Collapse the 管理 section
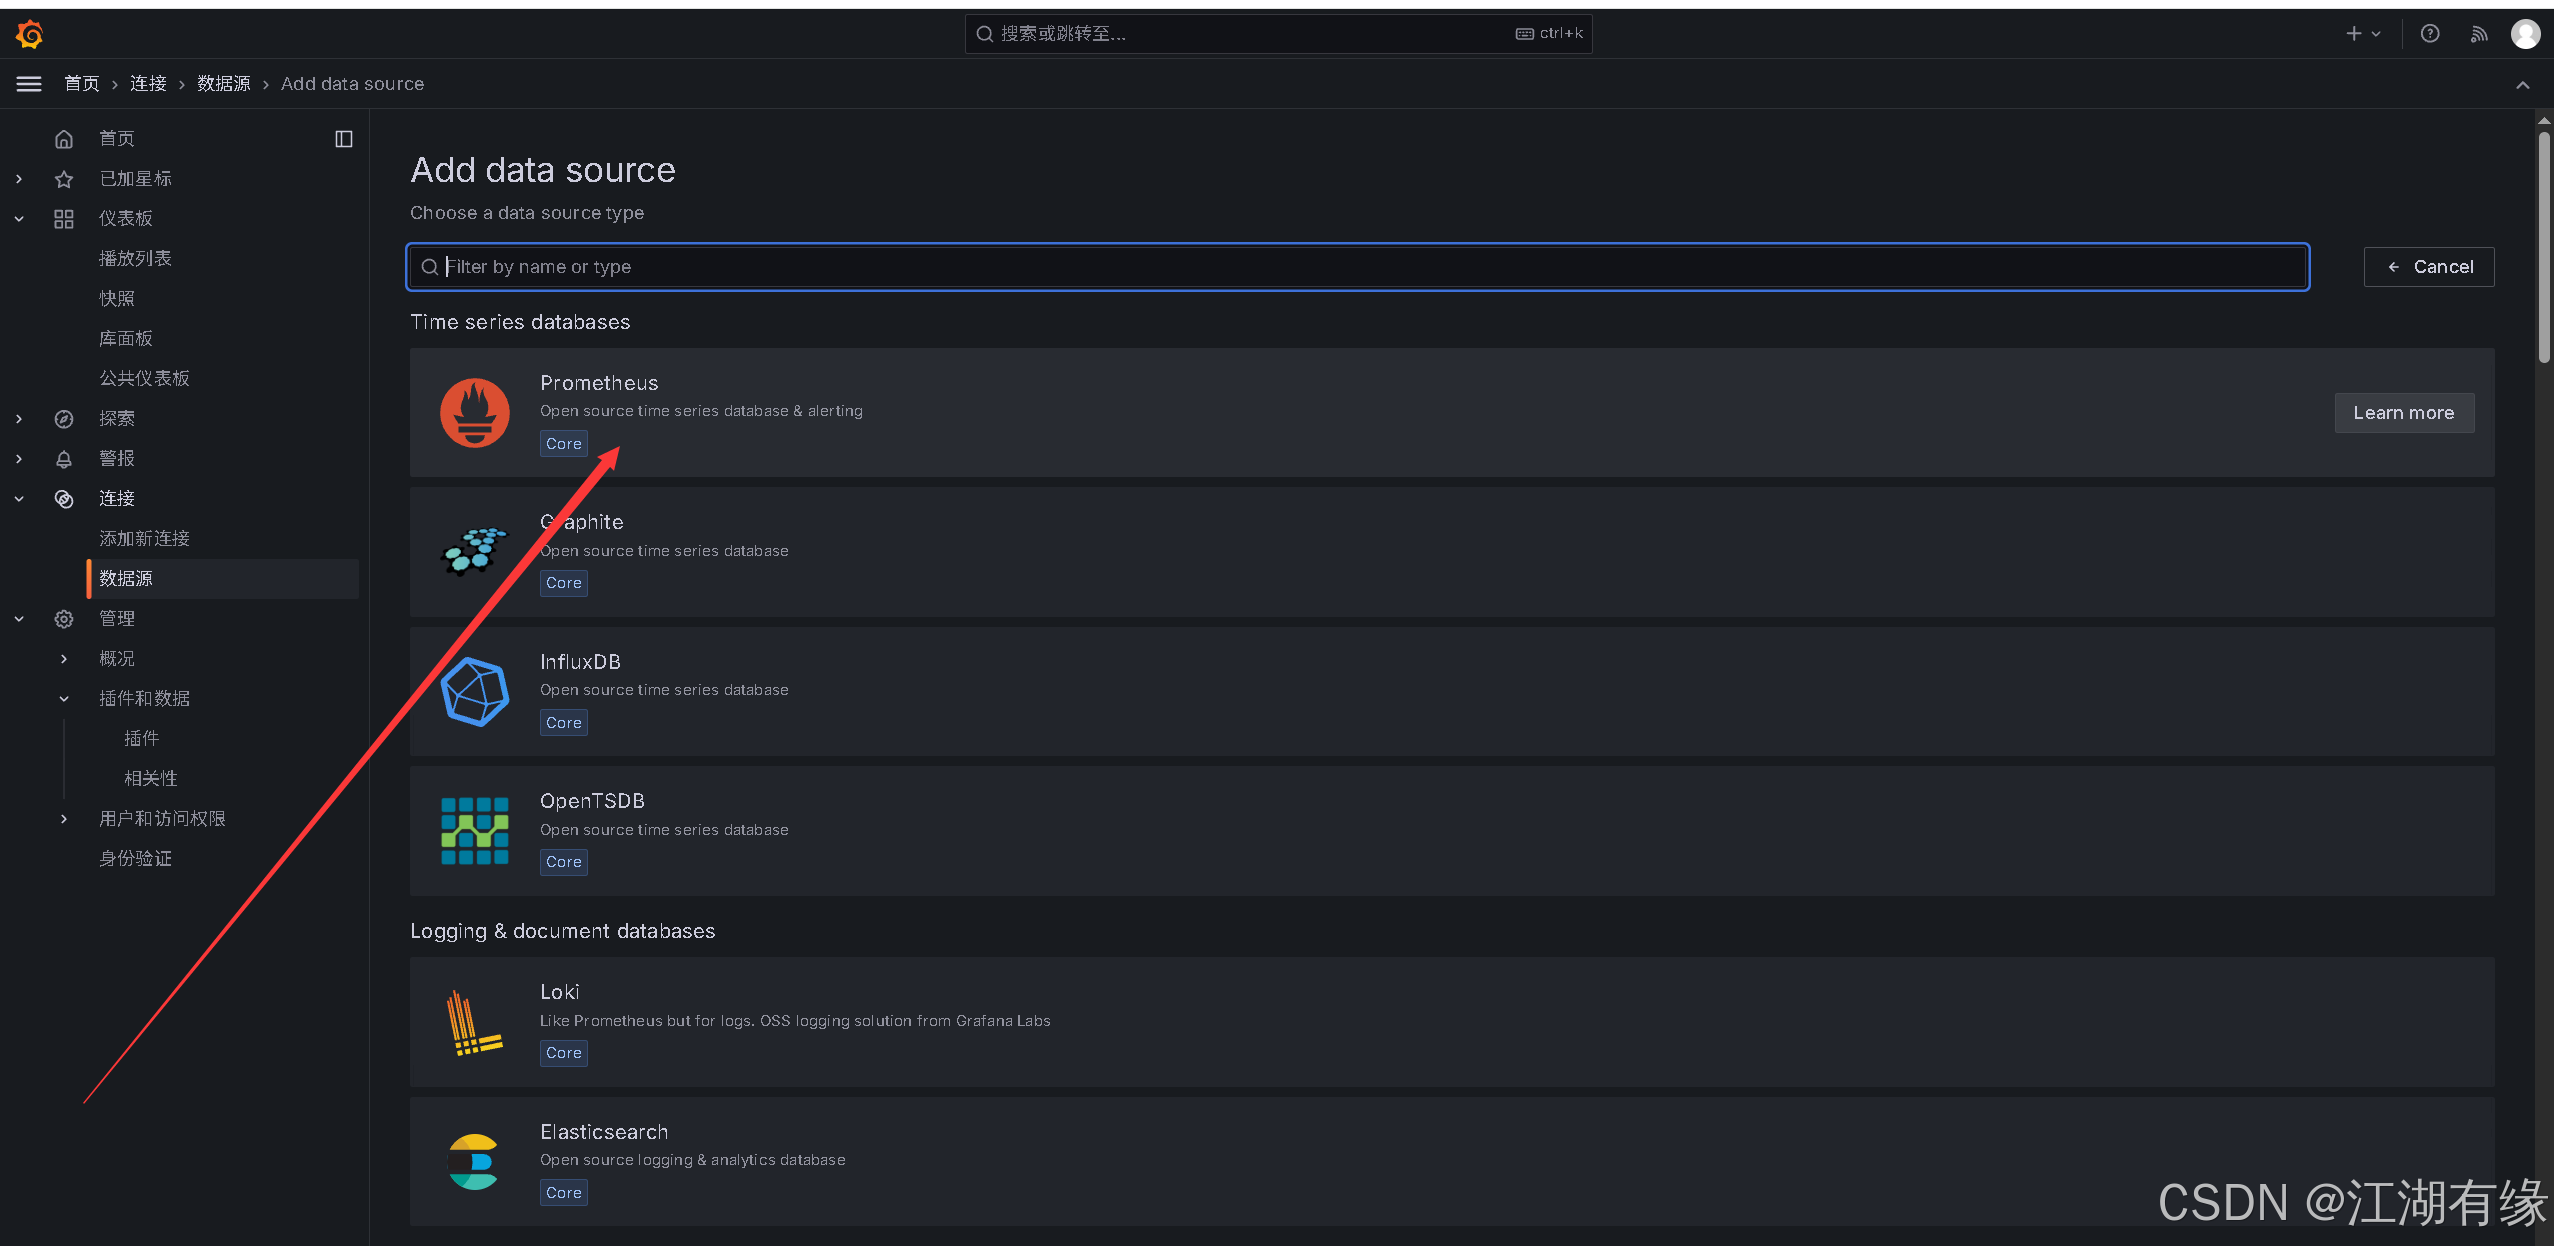The image size is (2554, 1246). point(19,619)
